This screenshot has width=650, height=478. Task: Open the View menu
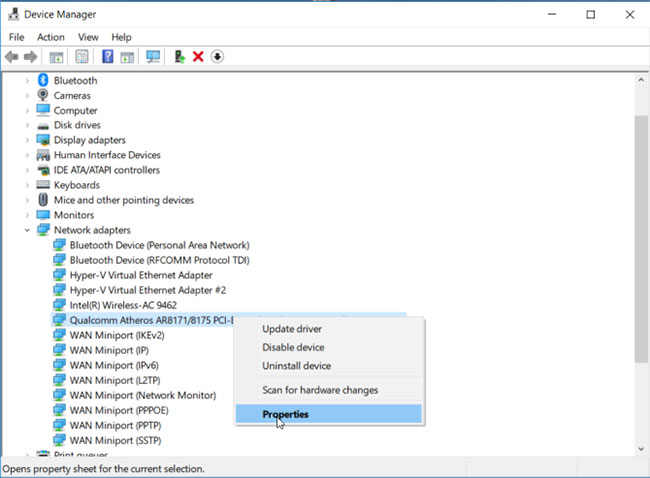(x=88, y=37)
